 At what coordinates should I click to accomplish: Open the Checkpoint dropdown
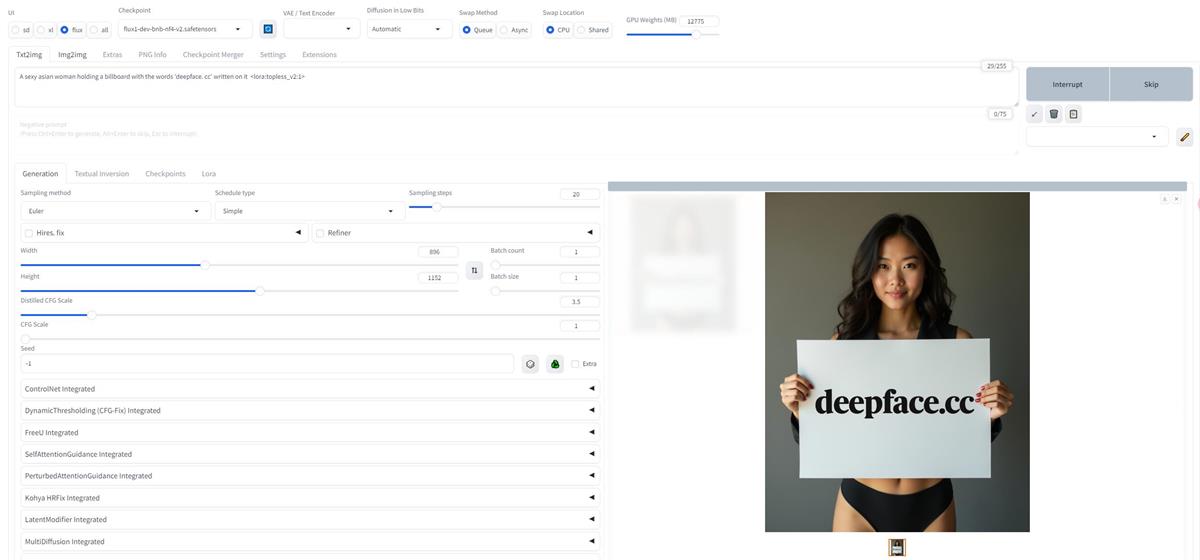coord(185,29)
